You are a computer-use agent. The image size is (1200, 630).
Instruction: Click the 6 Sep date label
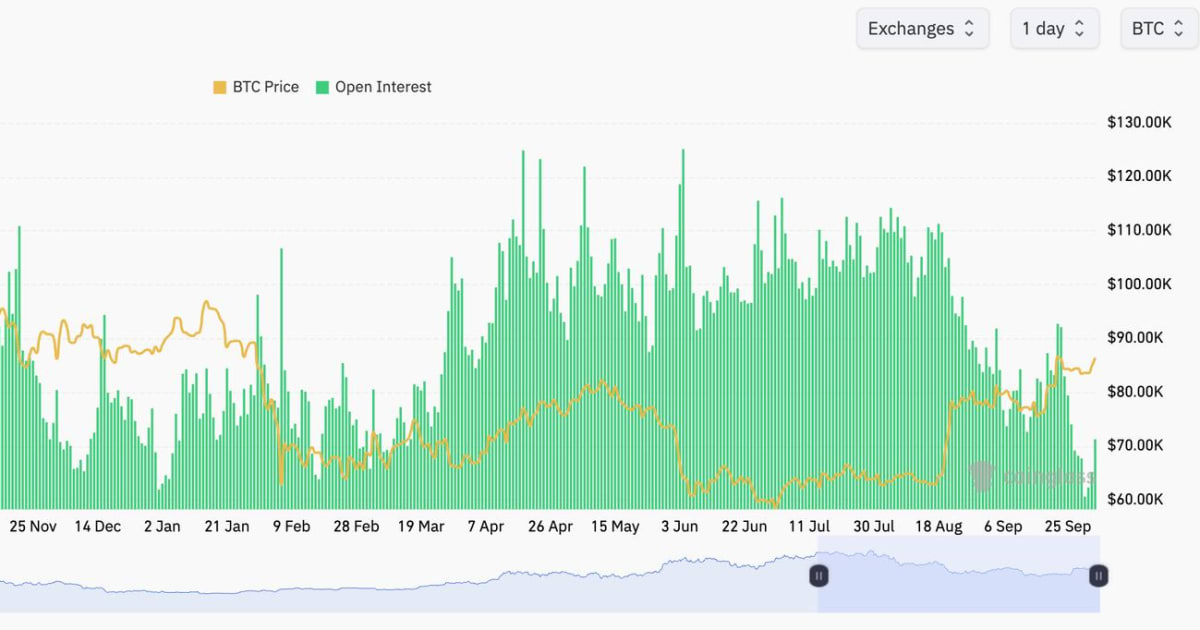pyautogui.click(x=1002, y=526)
